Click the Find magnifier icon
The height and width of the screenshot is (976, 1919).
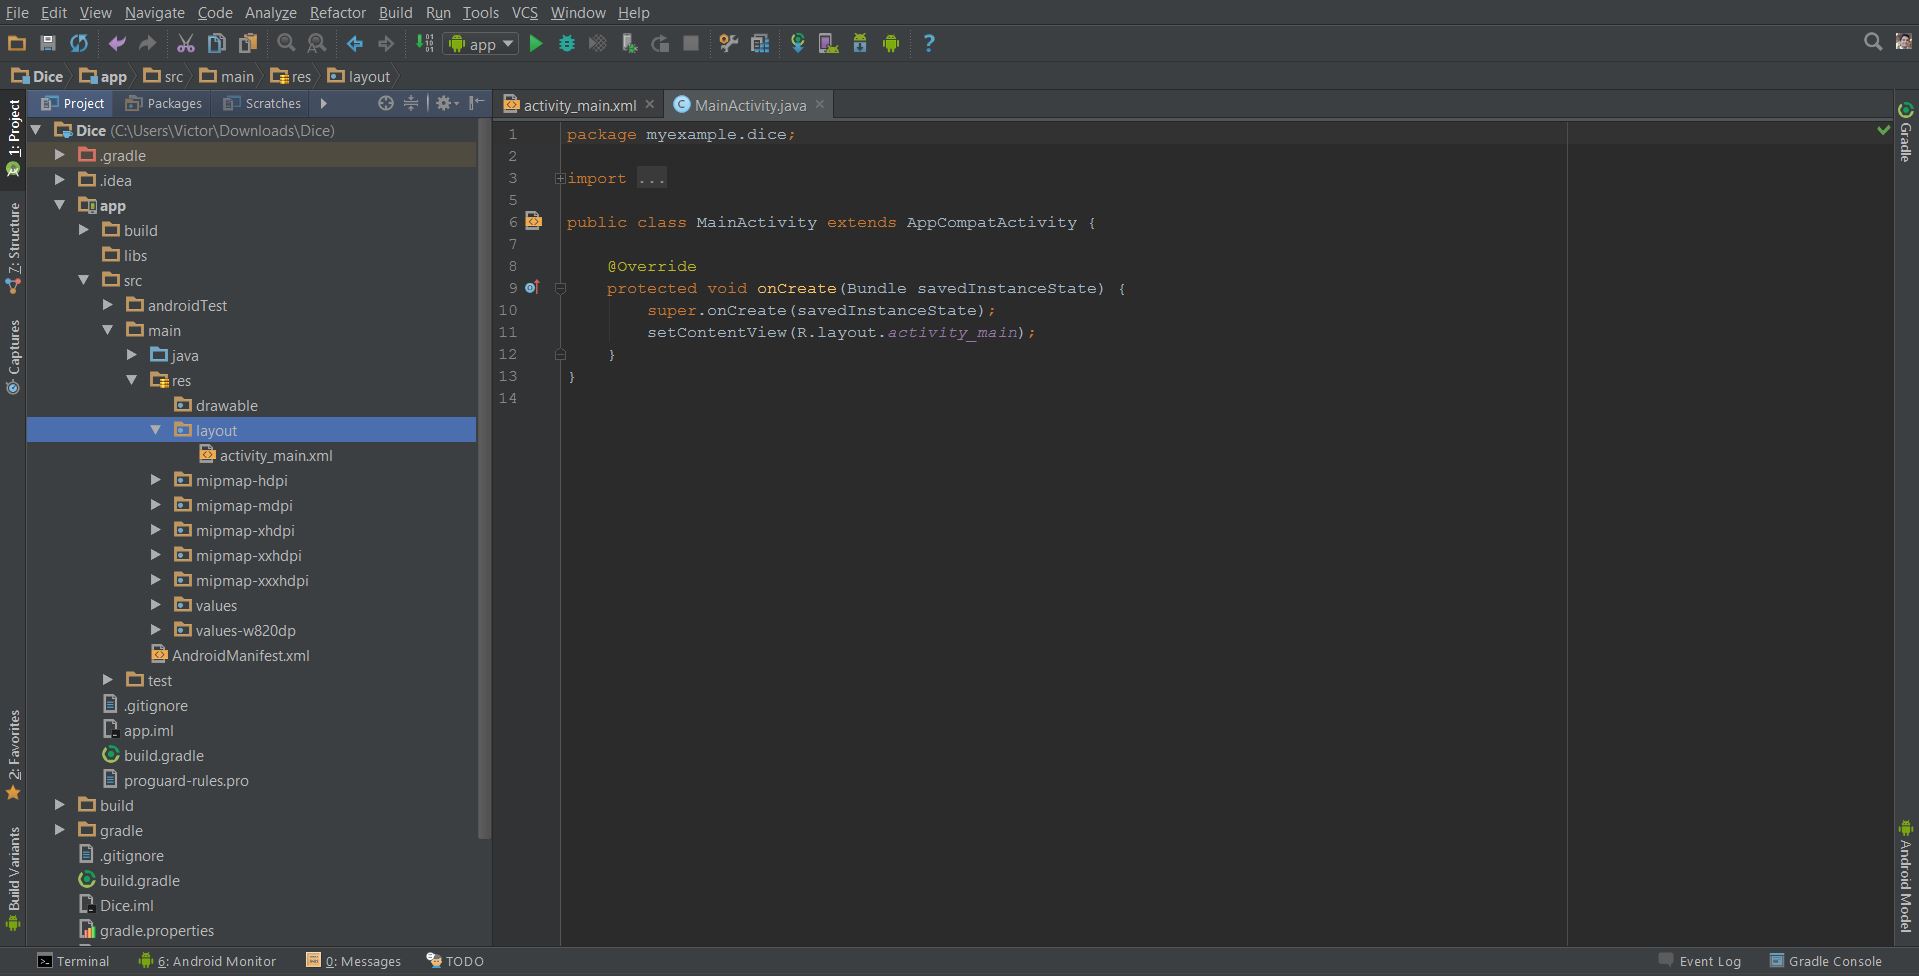286,43
